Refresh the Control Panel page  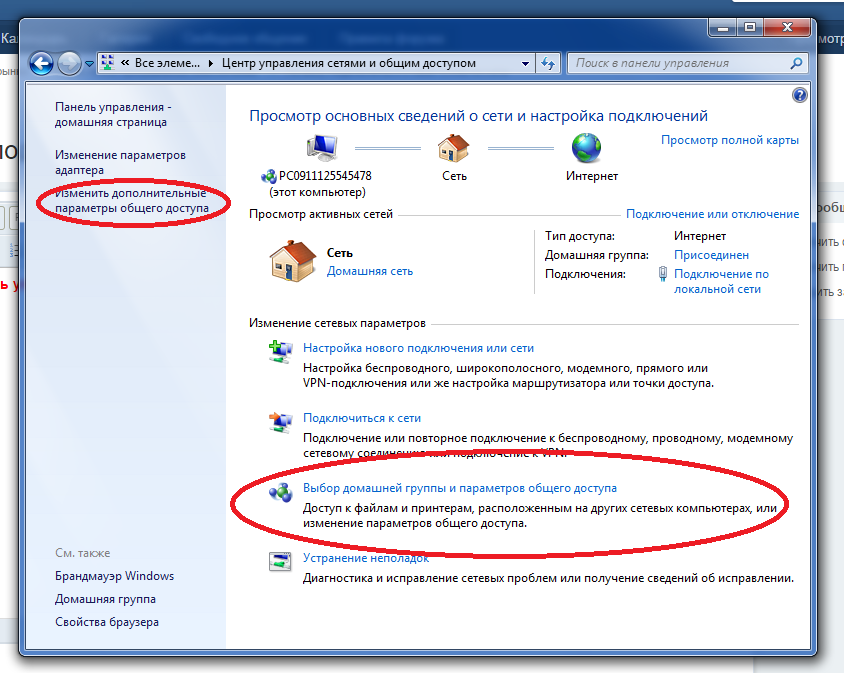pos(548,64)
